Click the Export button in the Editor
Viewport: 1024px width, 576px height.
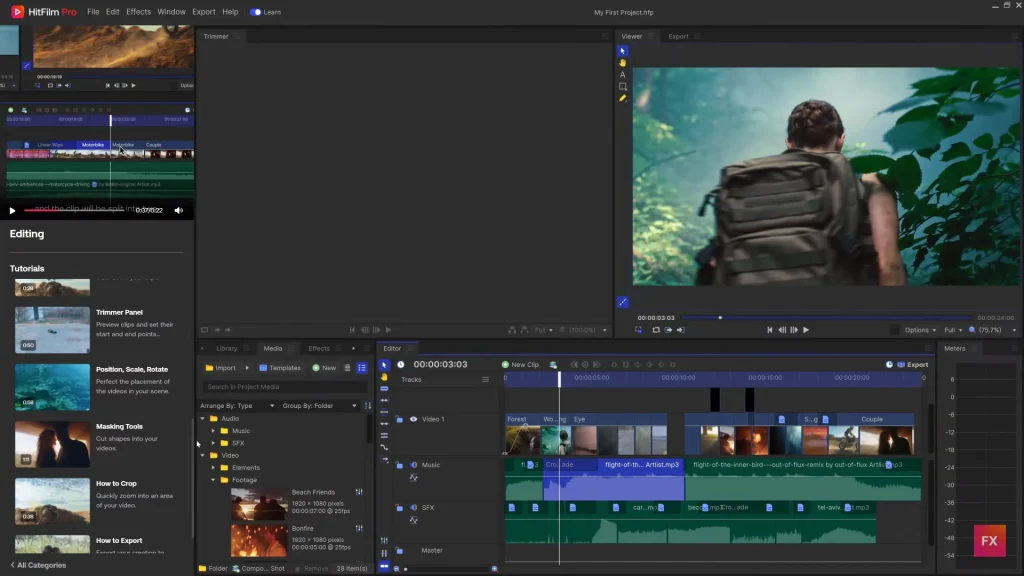(x=913, y=364)
